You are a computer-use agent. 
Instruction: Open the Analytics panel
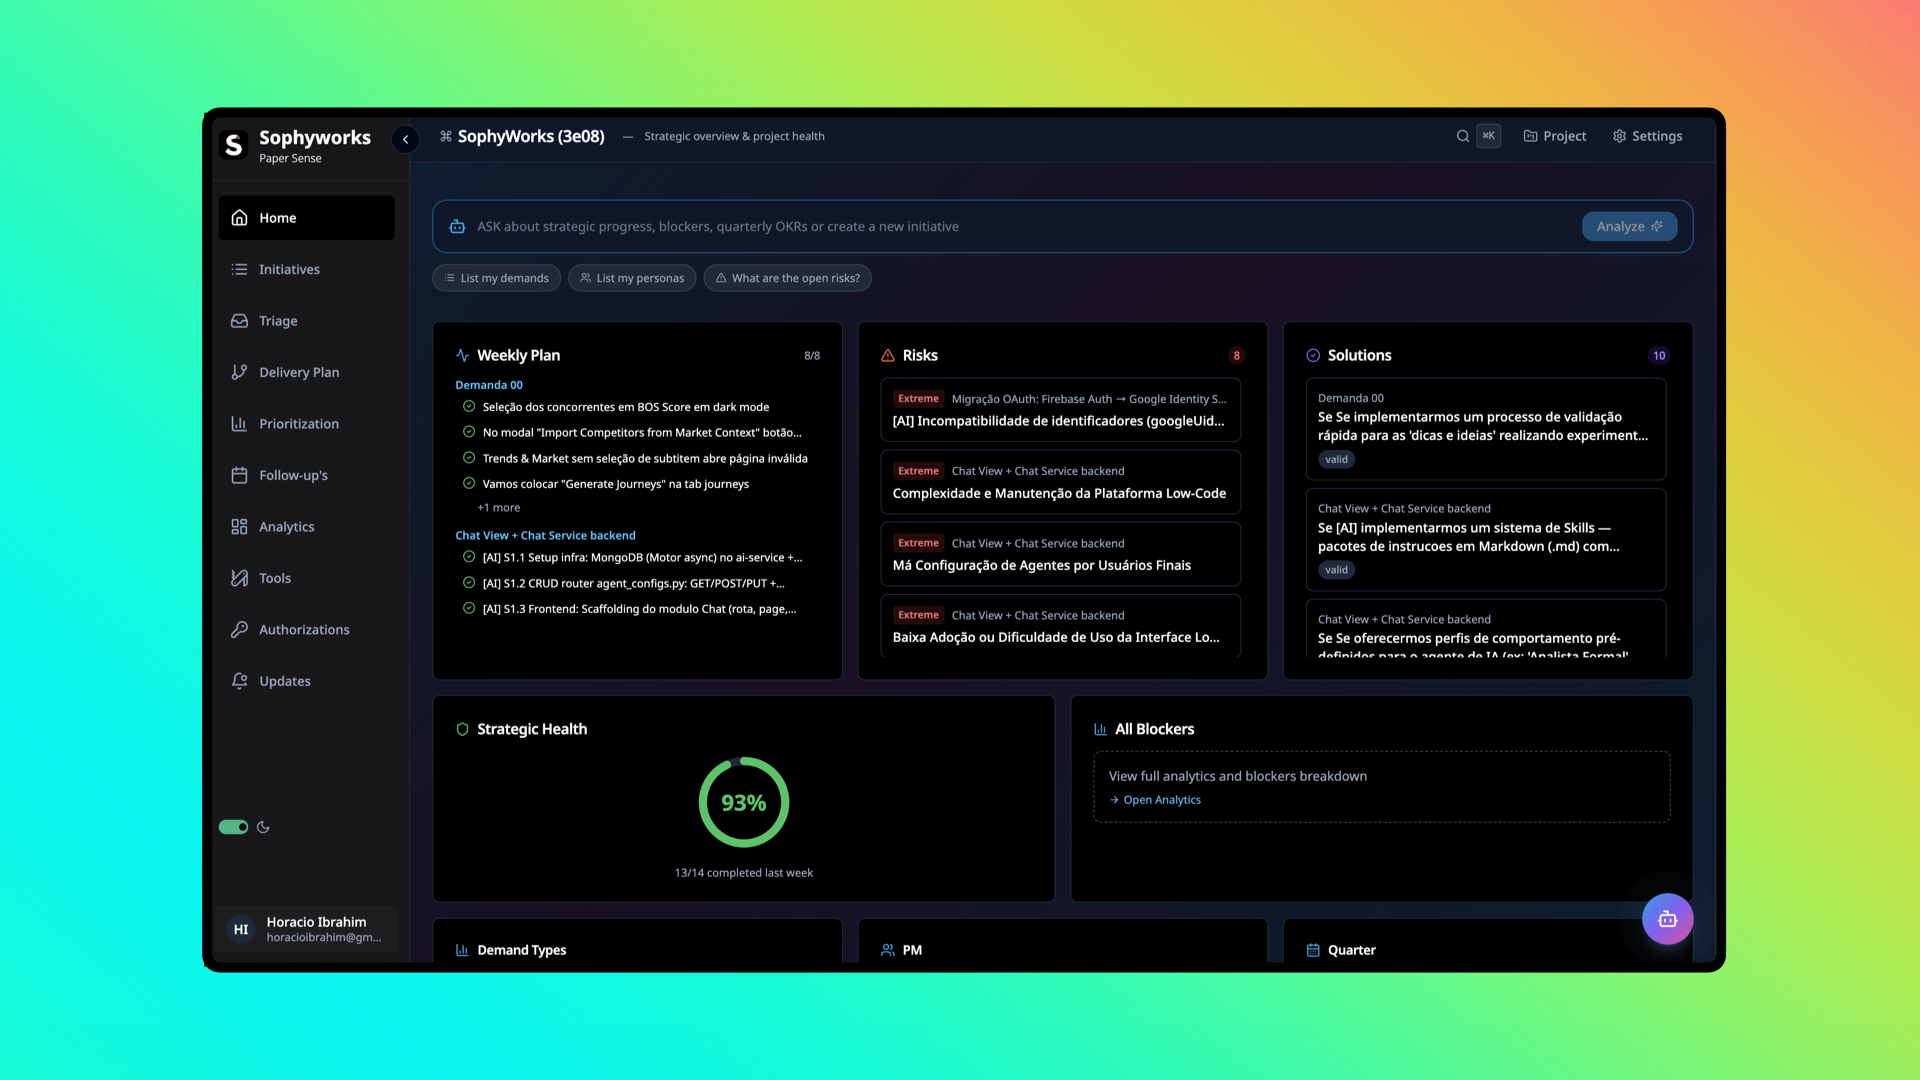click(x=287, y=526)
